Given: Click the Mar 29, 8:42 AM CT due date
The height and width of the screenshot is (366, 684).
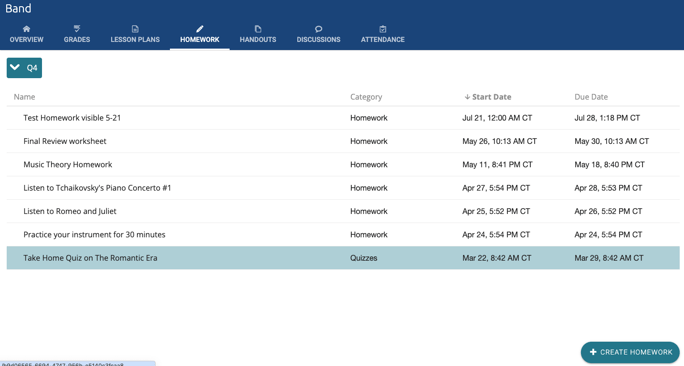Looking at the screenshot, I should (609, 258).
